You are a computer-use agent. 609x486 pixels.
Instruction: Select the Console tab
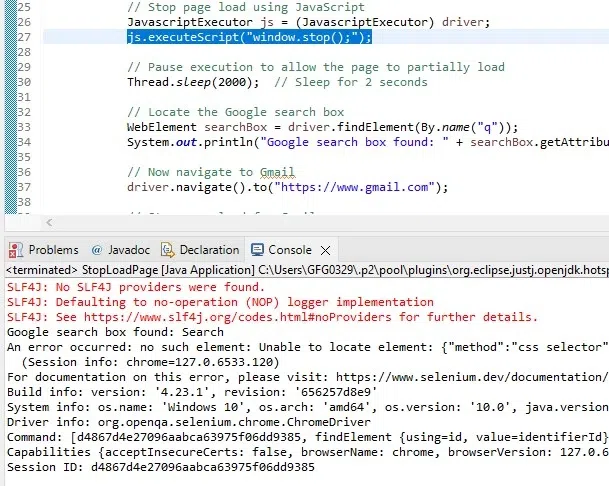point(289,250)
